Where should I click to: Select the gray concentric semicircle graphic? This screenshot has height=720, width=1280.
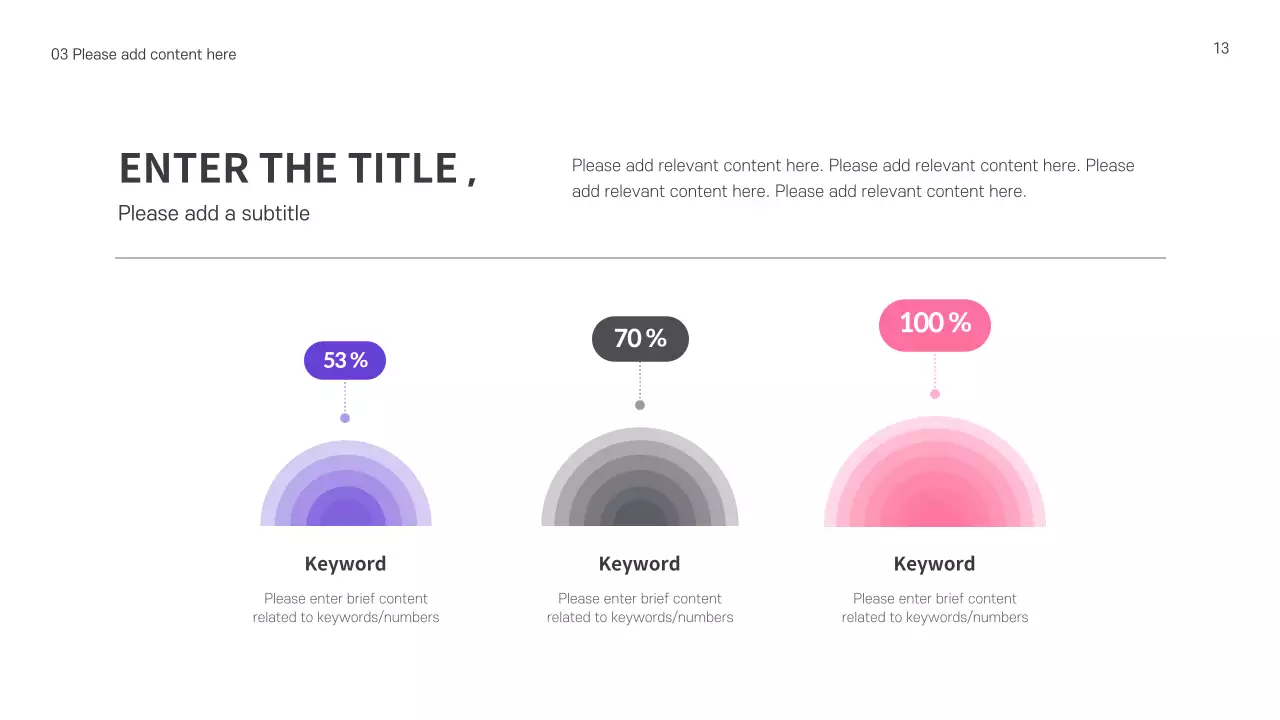(640, 484)
